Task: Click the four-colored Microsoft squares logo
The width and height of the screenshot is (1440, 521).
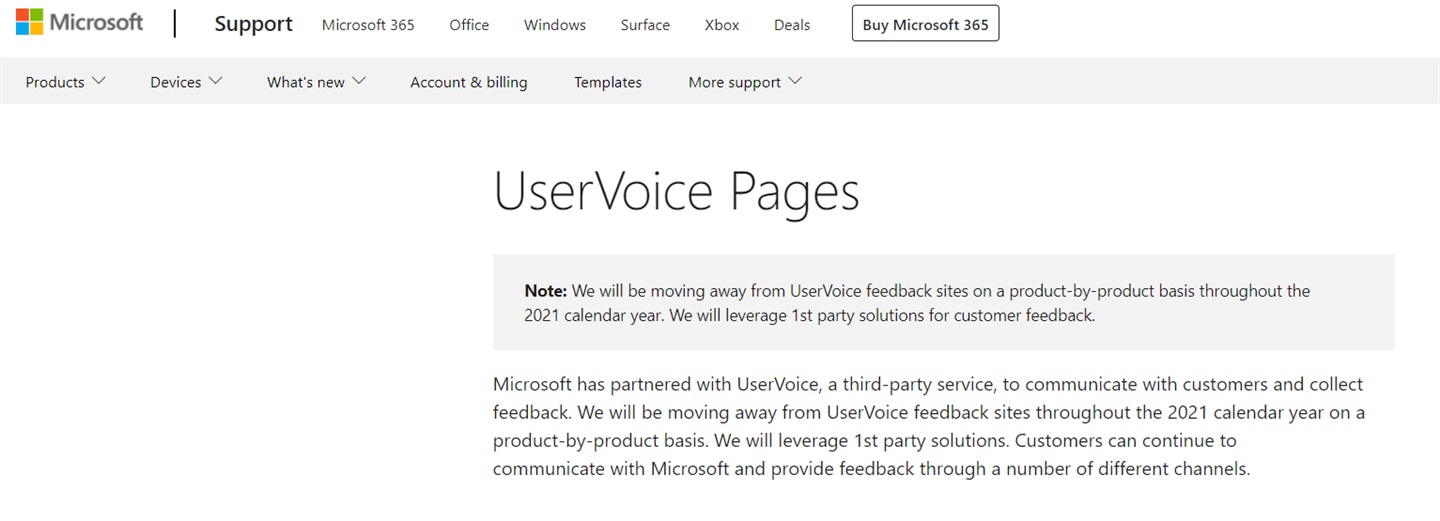Action: (x=30, y=22)
